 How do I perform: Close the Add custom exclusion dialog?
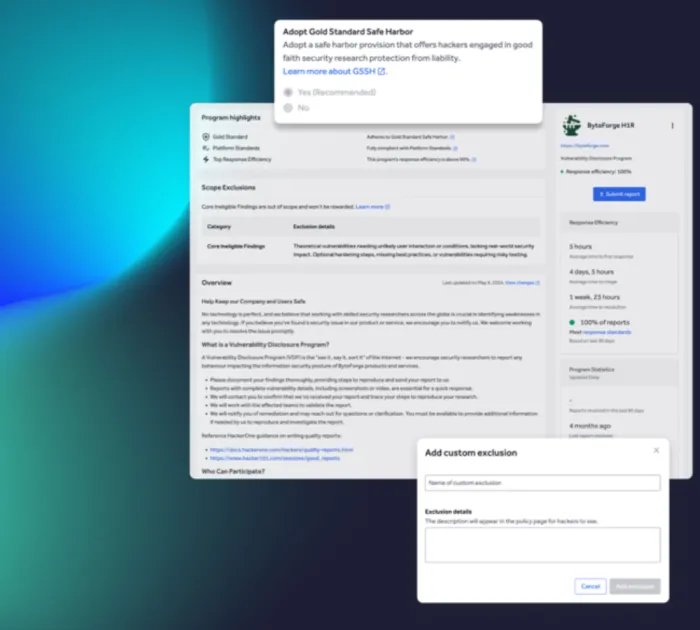pyautogui.click(x=656, y=450)
